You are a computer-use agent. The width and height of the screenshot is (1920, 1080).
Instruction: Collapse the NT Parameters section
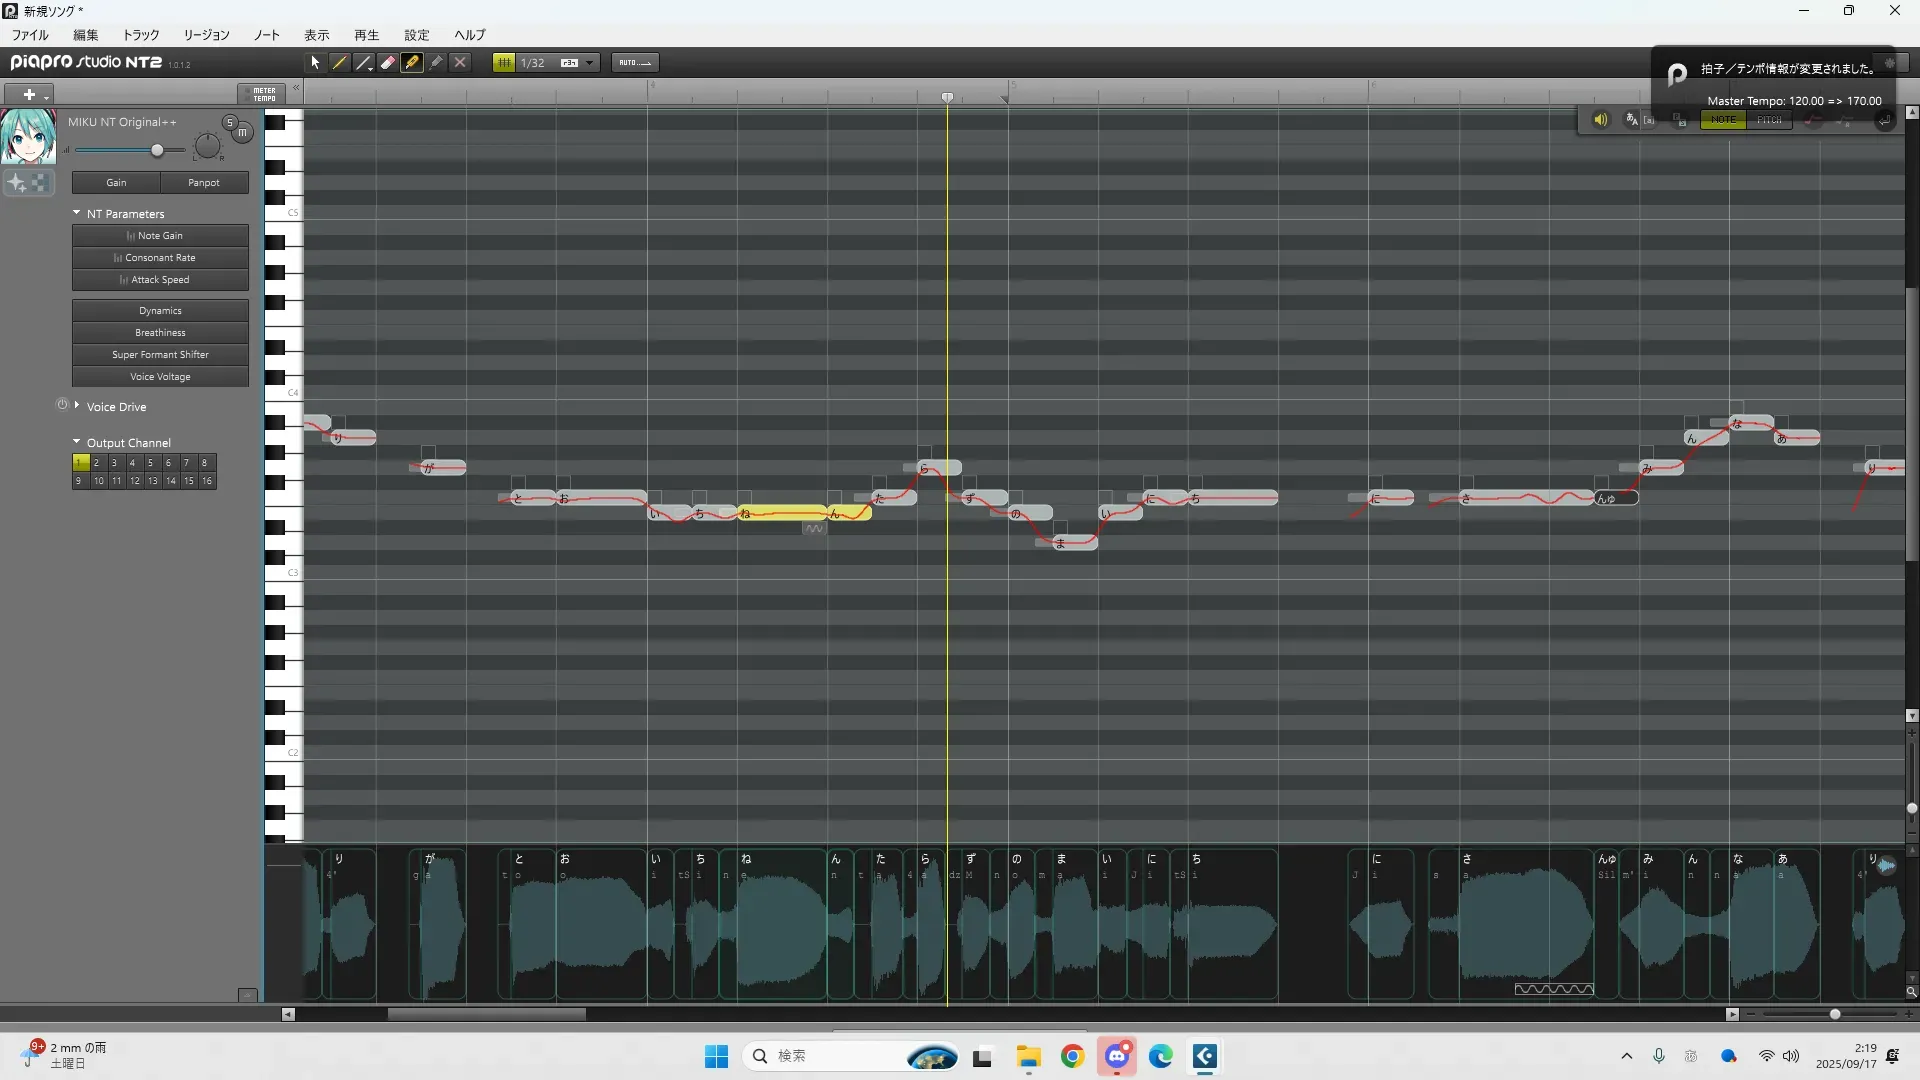coord(77,213)
